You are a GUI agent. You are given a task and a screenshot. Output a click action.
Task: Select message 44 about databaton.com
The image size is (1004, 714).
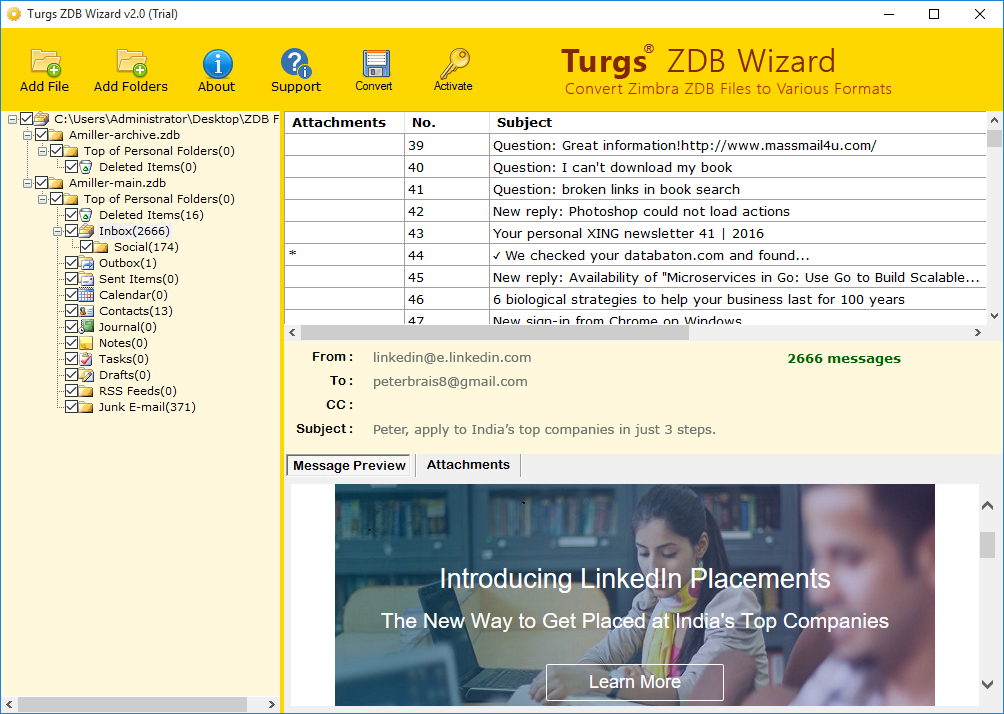pos(635,255)
